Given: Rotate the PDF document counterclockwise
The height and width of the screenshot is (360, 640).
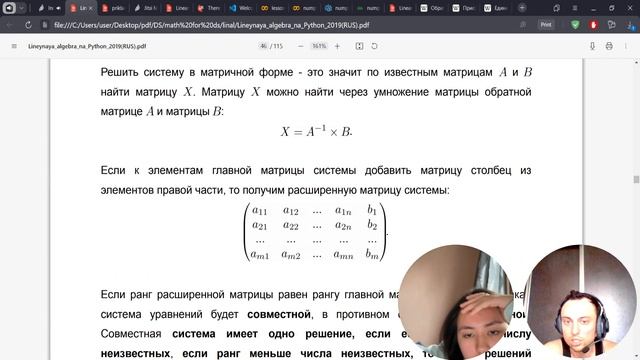Looking at the screenshot, I should click(x=374, y=46).
